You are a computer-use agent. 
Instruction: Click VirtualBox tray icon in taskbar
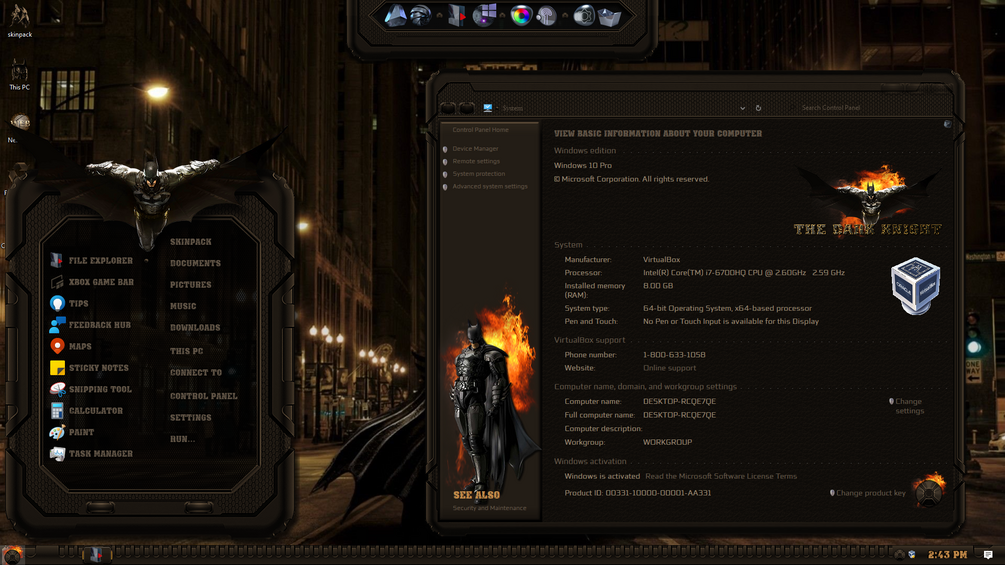coord(911,555)
